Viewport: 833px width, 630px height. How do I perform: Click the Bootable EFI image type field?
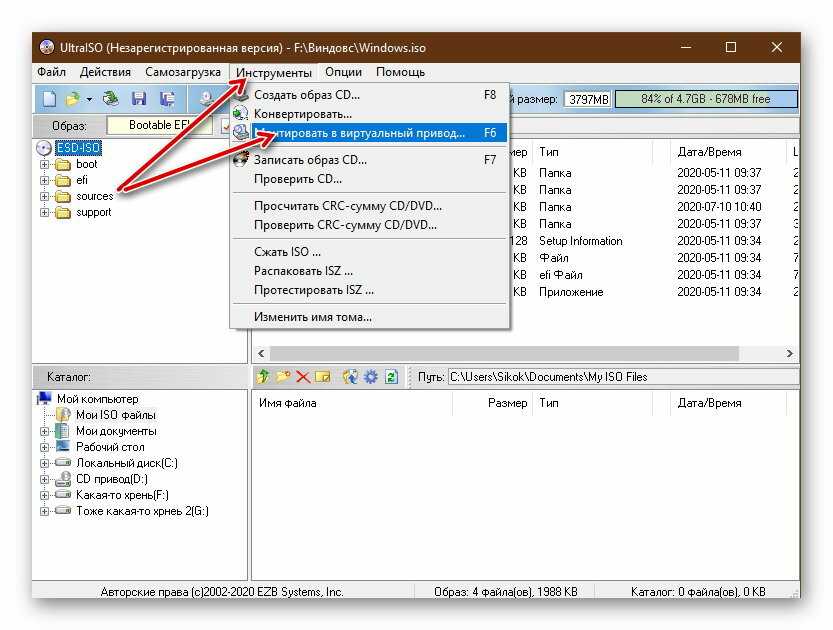[159, 125]
